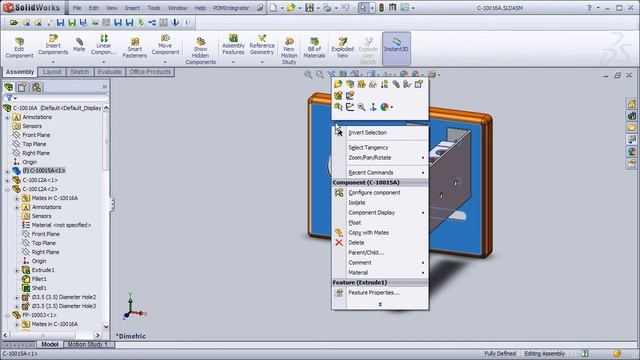Open the Motion Study 1 tab
Image resolution: width=640 pixels, height=360 pixels.
pos(88,344)
